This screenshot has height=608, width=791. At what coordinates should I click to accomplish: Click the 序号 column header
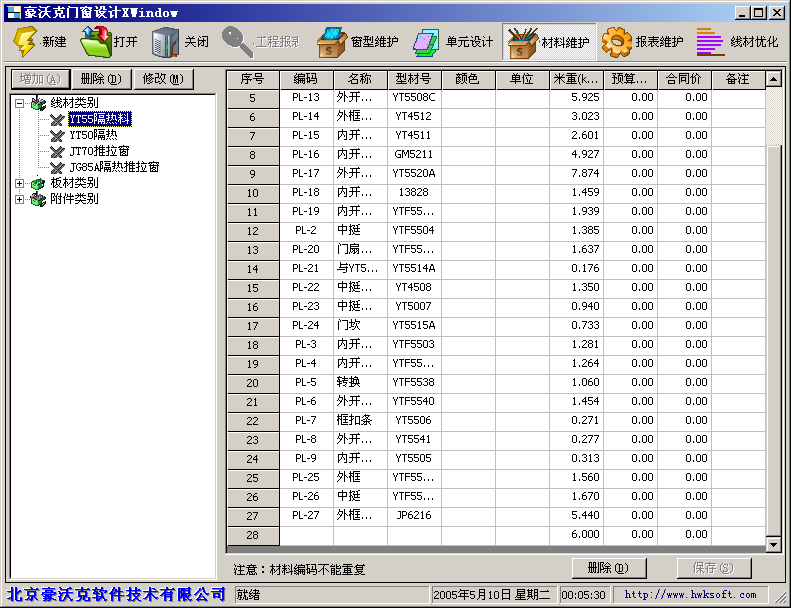click(253, 79)
